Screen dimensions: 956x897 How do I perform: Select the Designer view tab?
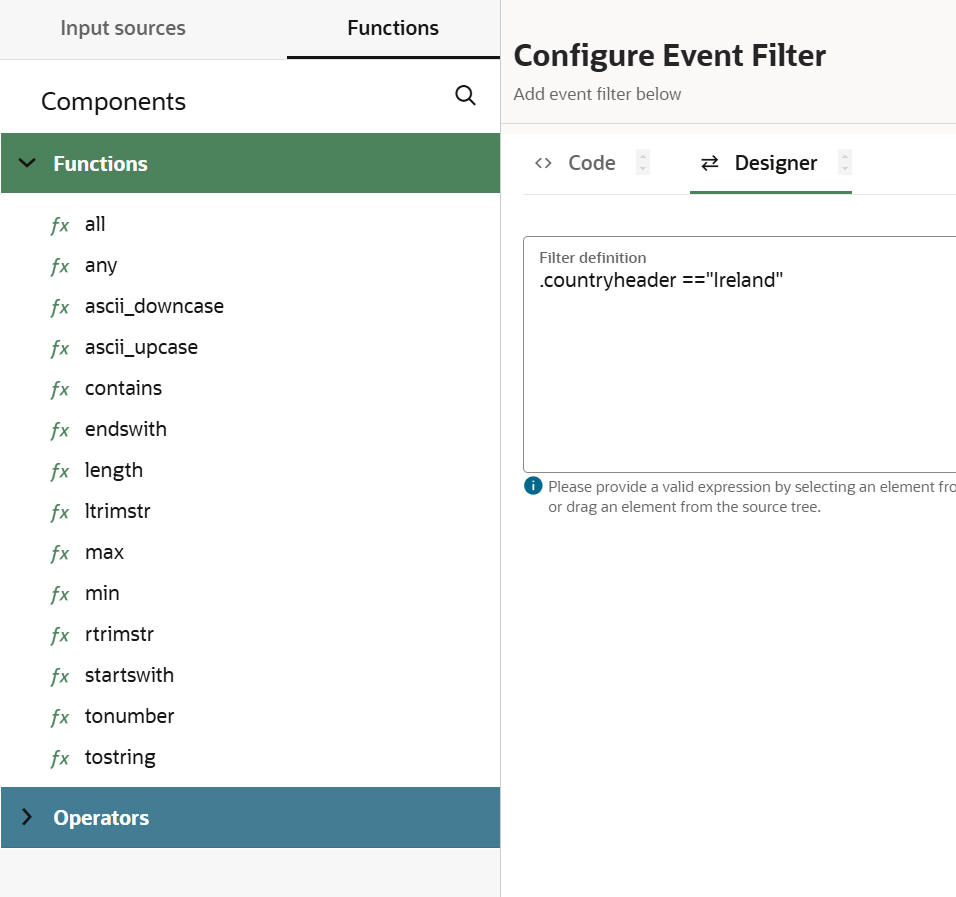pyautogui.click(x=775, y=163)
